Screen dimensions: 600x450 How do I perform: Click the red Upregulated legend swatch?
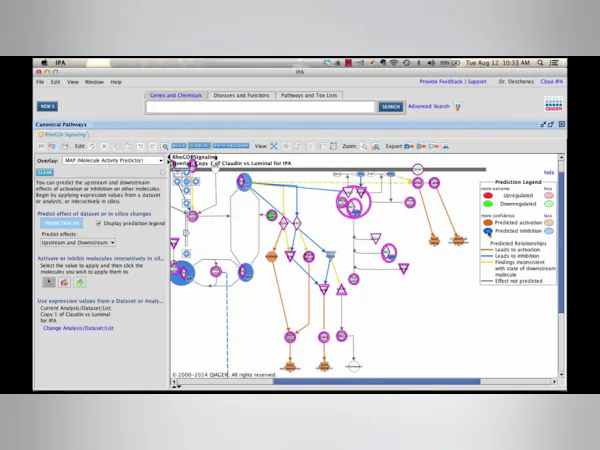[488, 196]
